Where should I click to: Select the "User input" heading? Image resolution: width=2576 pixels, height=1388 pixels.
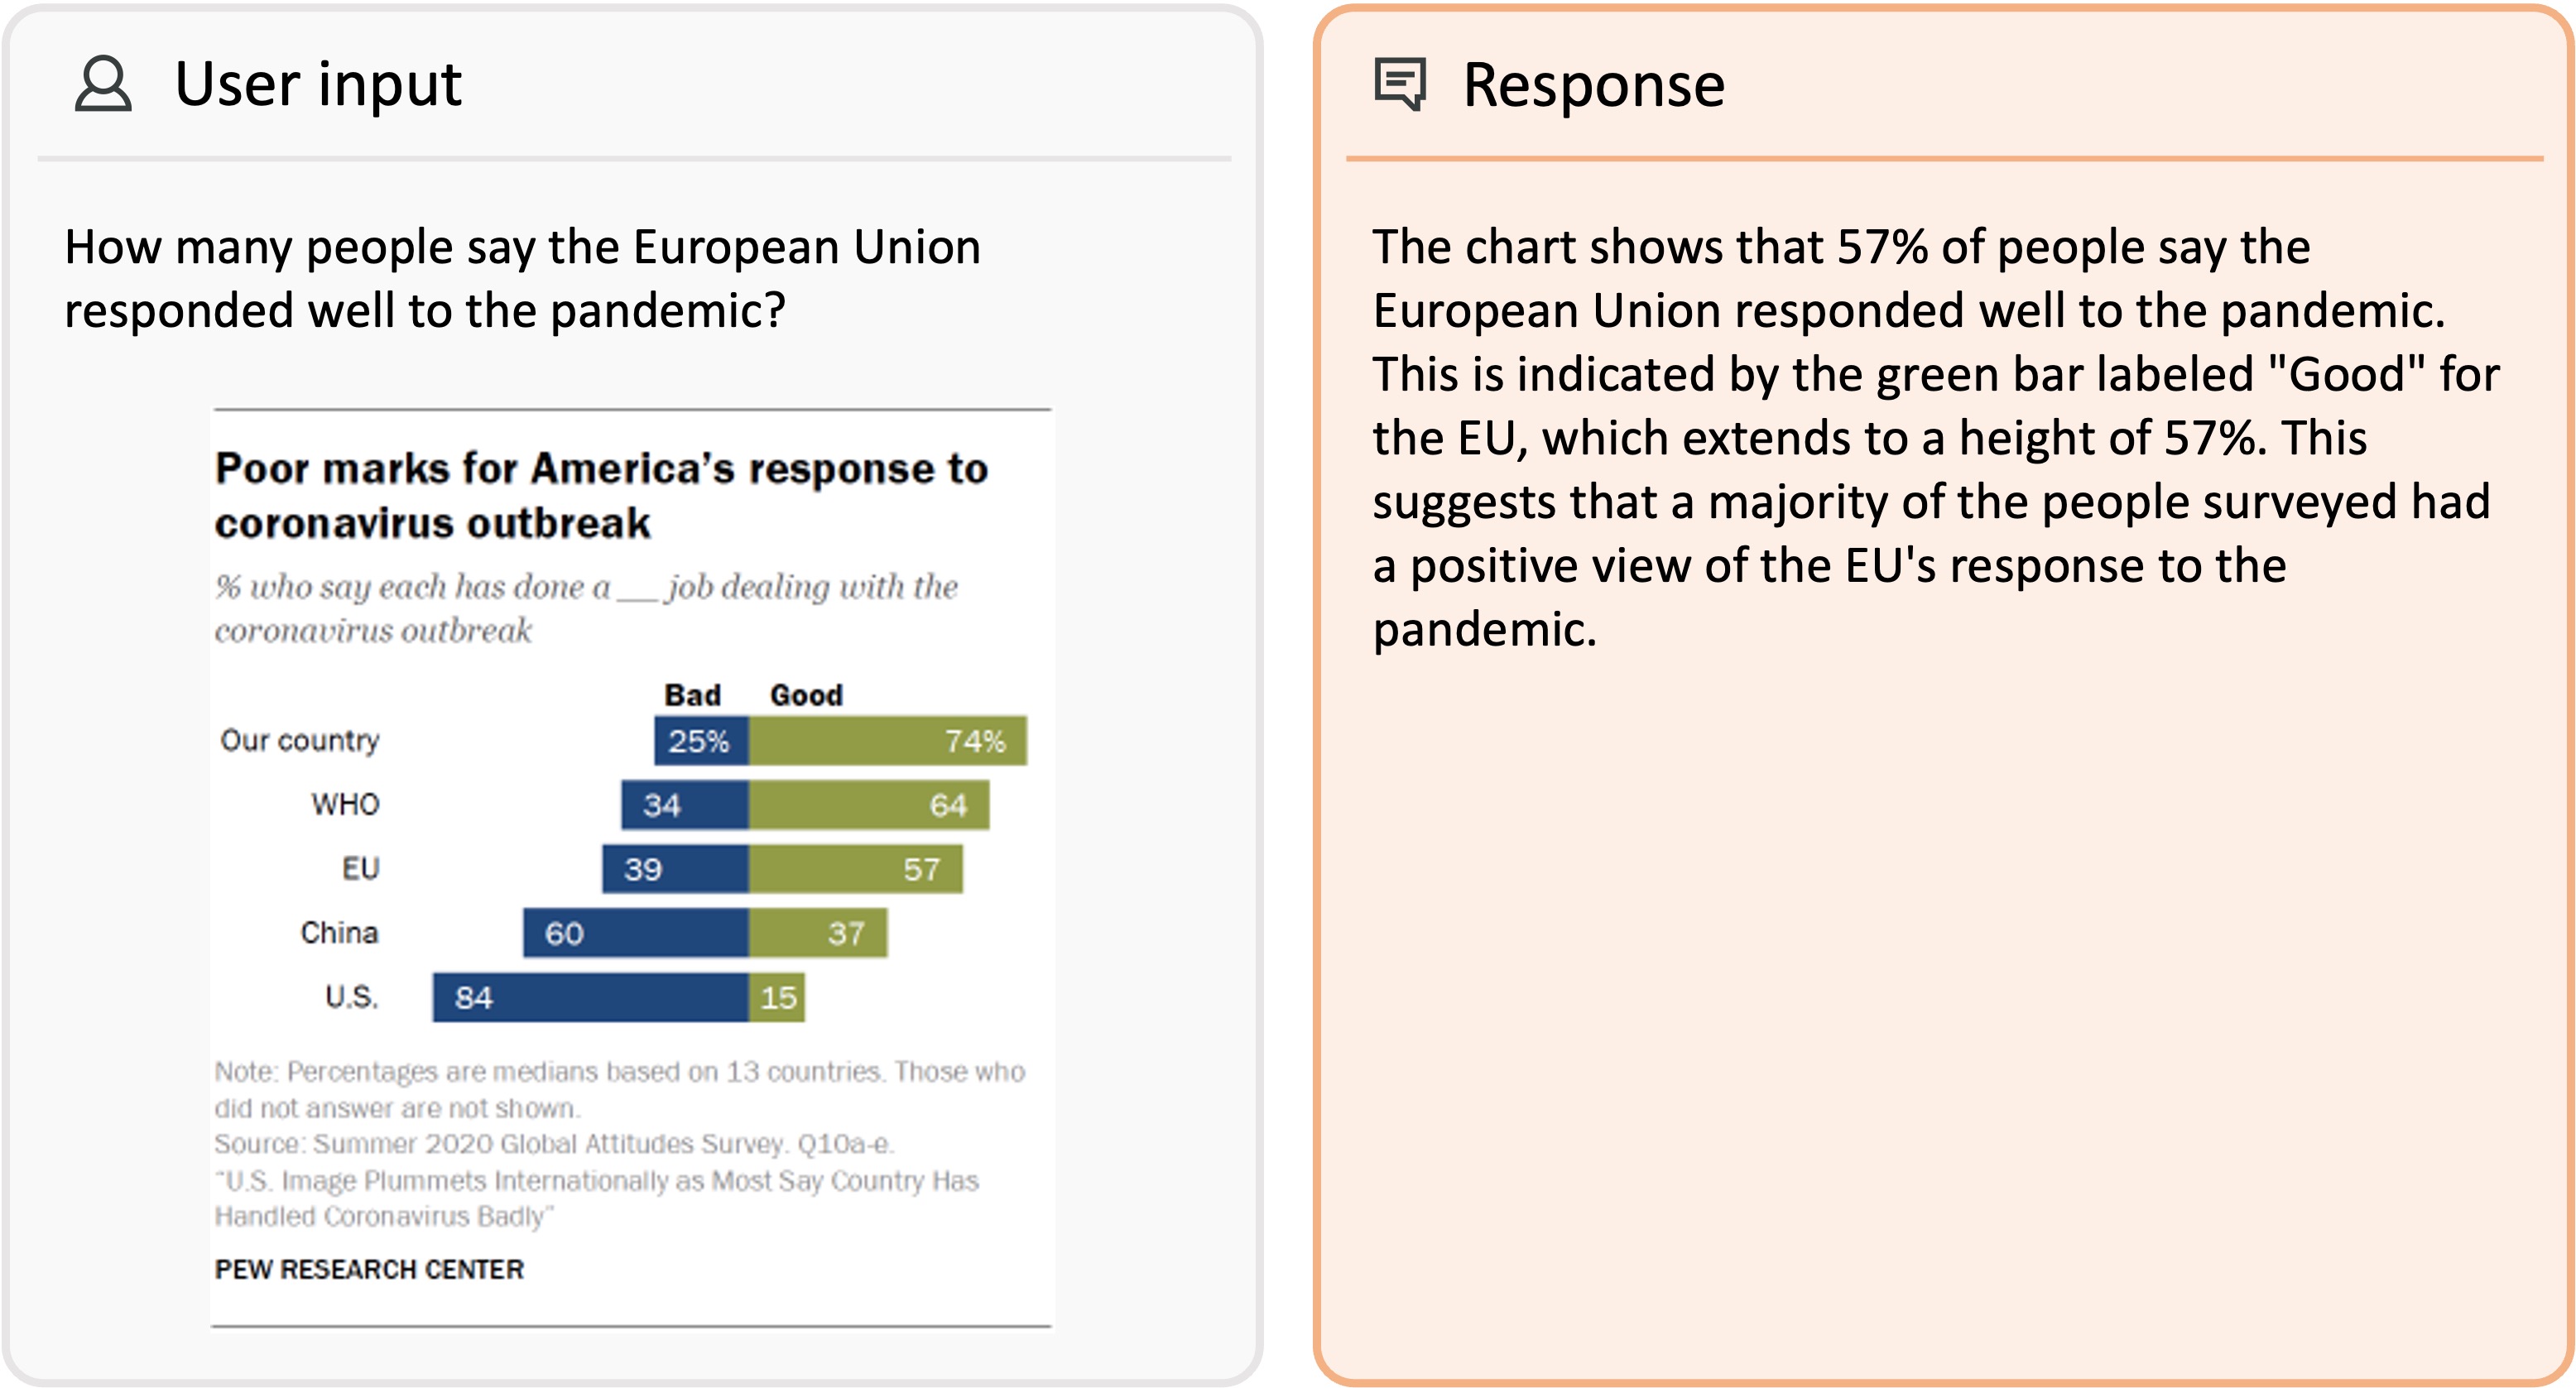(318, 84)
